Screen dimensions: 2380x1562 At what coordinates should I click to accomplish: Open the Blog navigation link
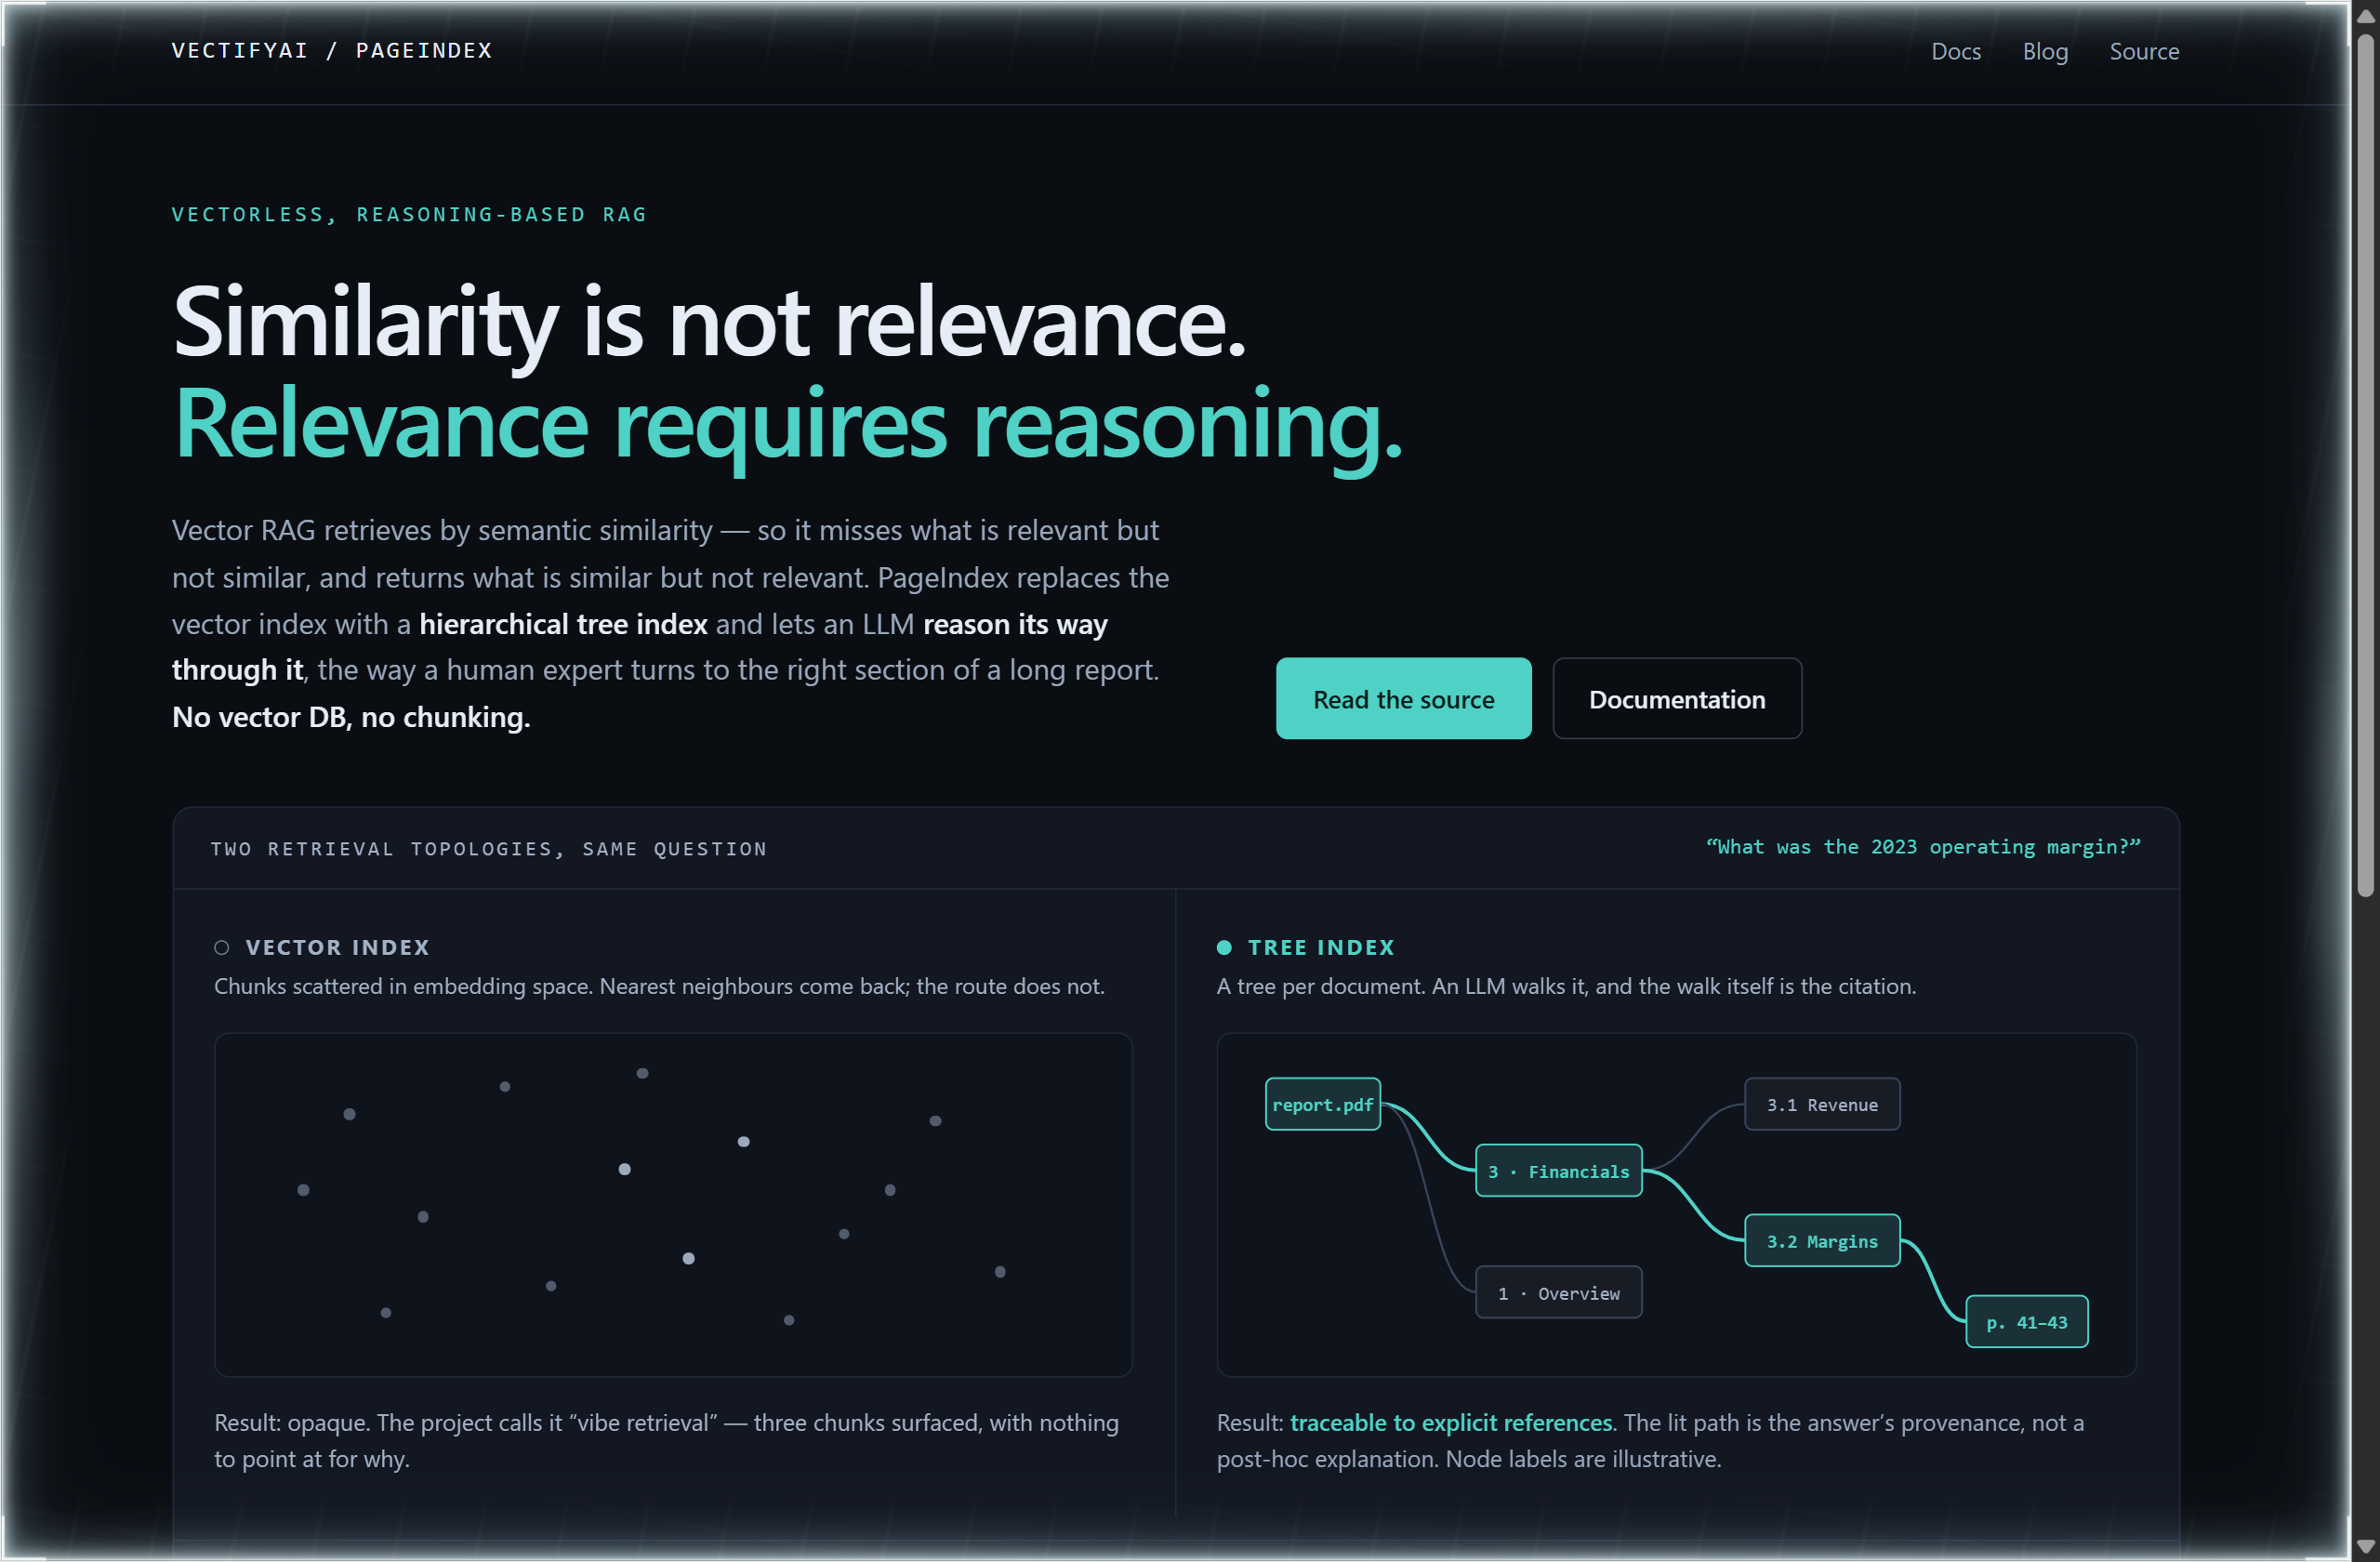pyautogui.click(x=2044, y=51)
